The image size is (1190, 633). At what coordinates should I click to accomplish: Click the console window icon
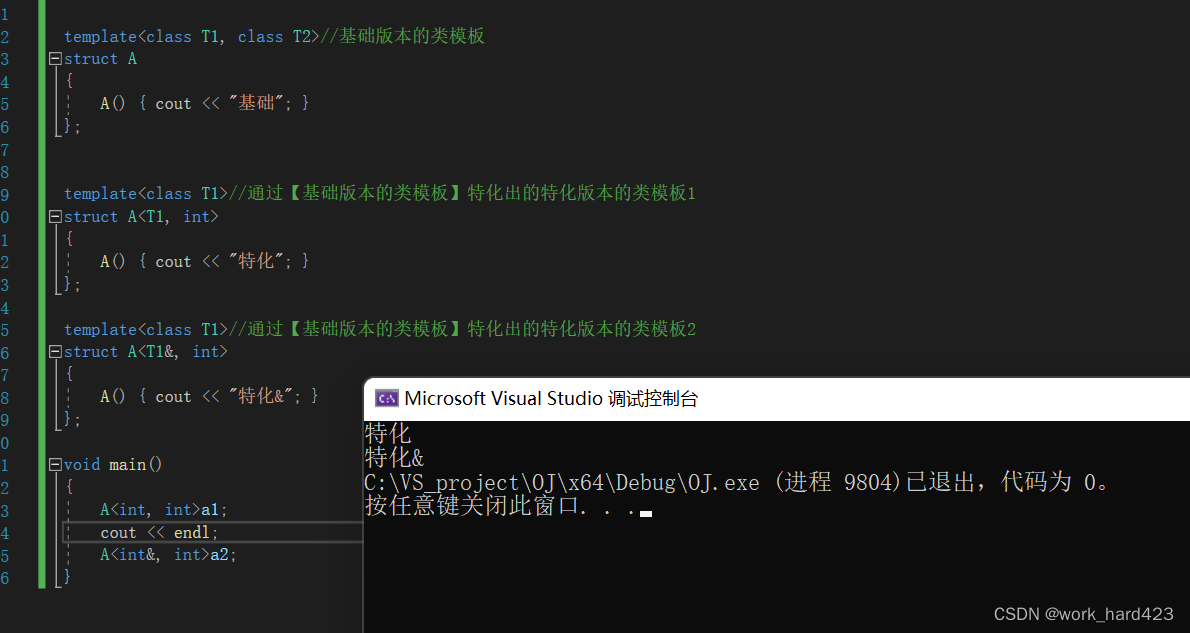pyautogui.click(x=386, y=398)
